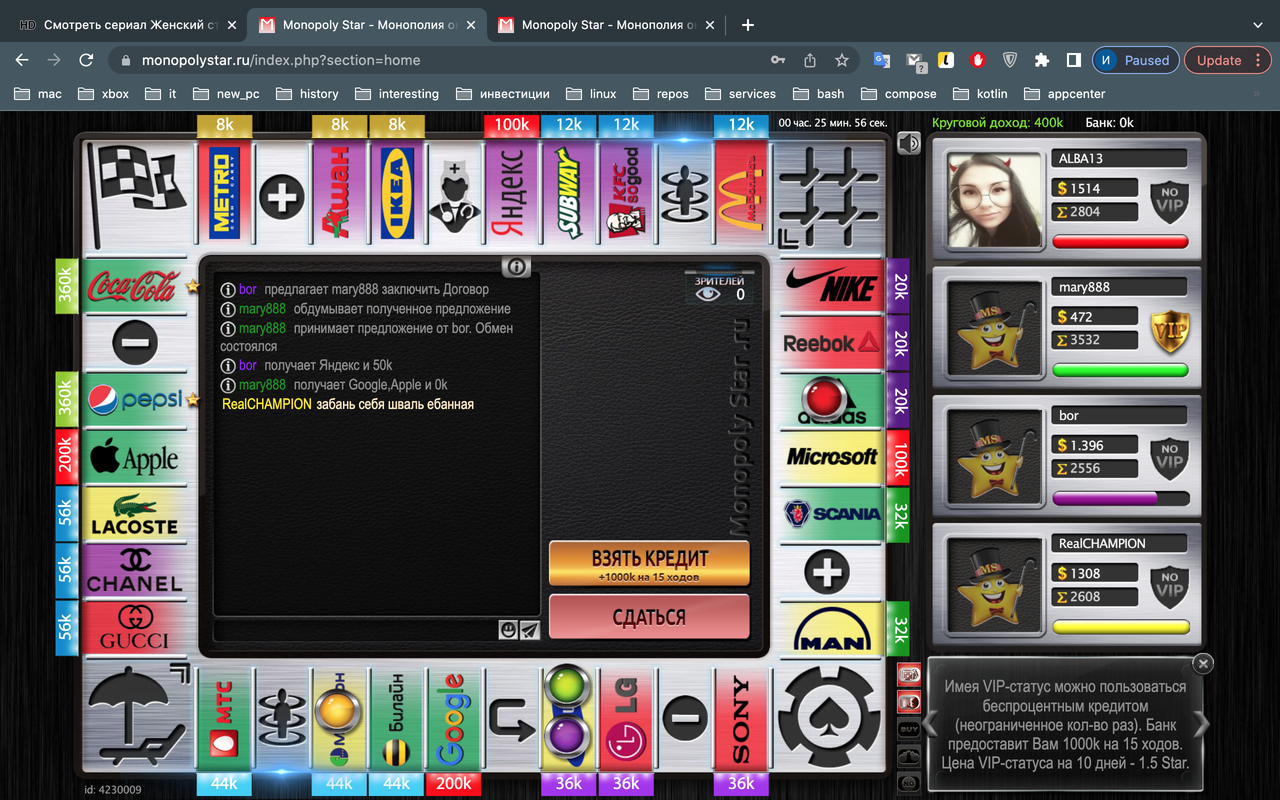1280x800 pixels.
Task: Switch to second Monopoly Star tab
Action: (607, 25)
